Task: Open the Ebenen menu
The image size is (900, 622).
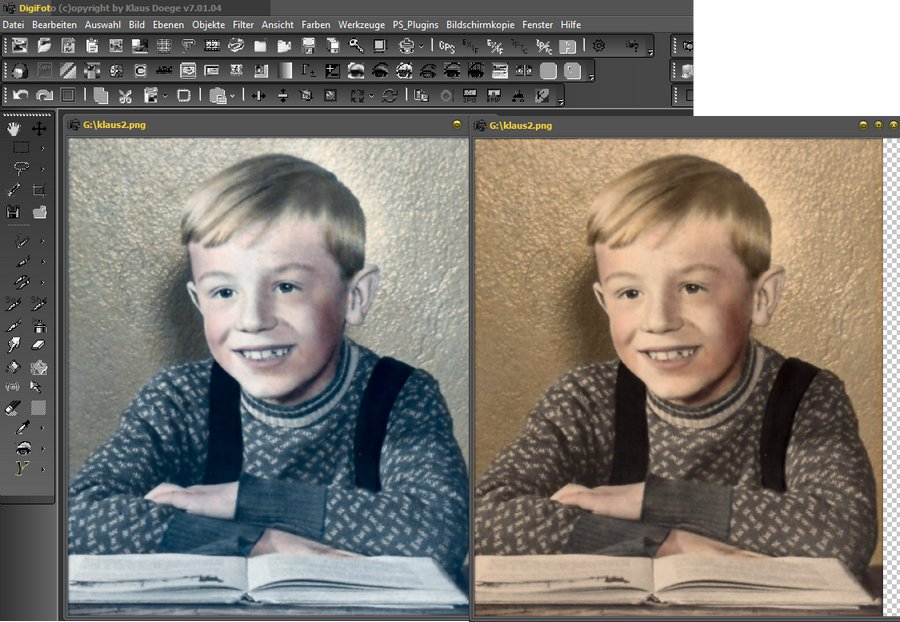Action: [168, 24]
